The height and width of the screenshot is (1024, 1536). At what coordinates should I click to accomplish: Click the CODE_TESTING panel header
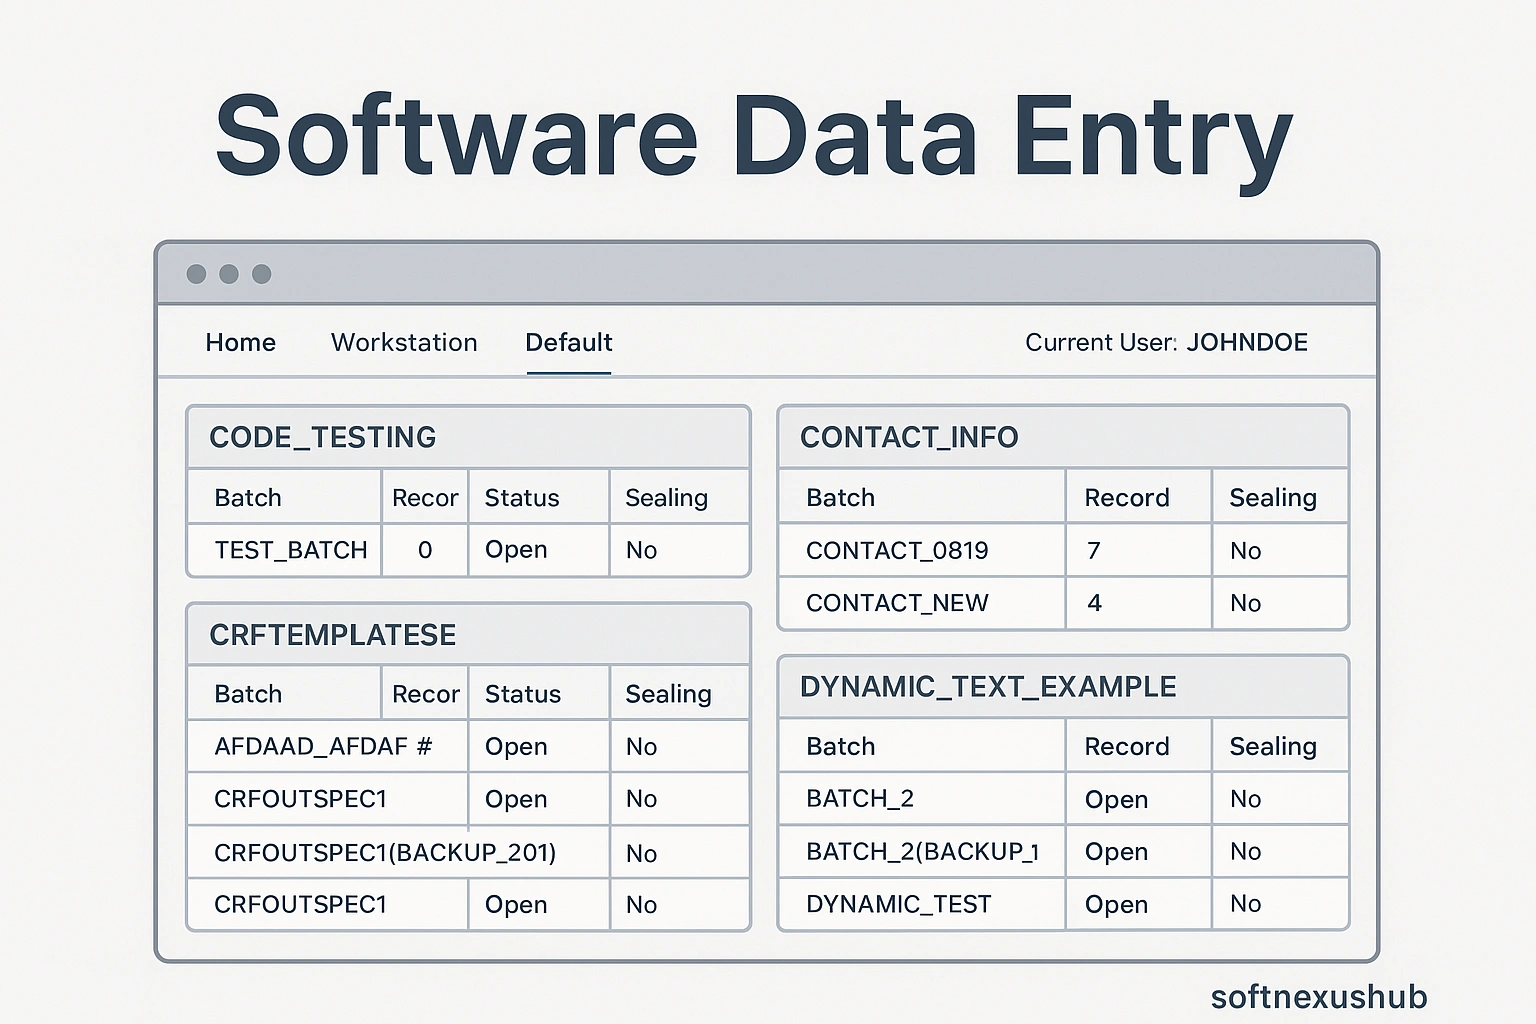tap(322, 437)
